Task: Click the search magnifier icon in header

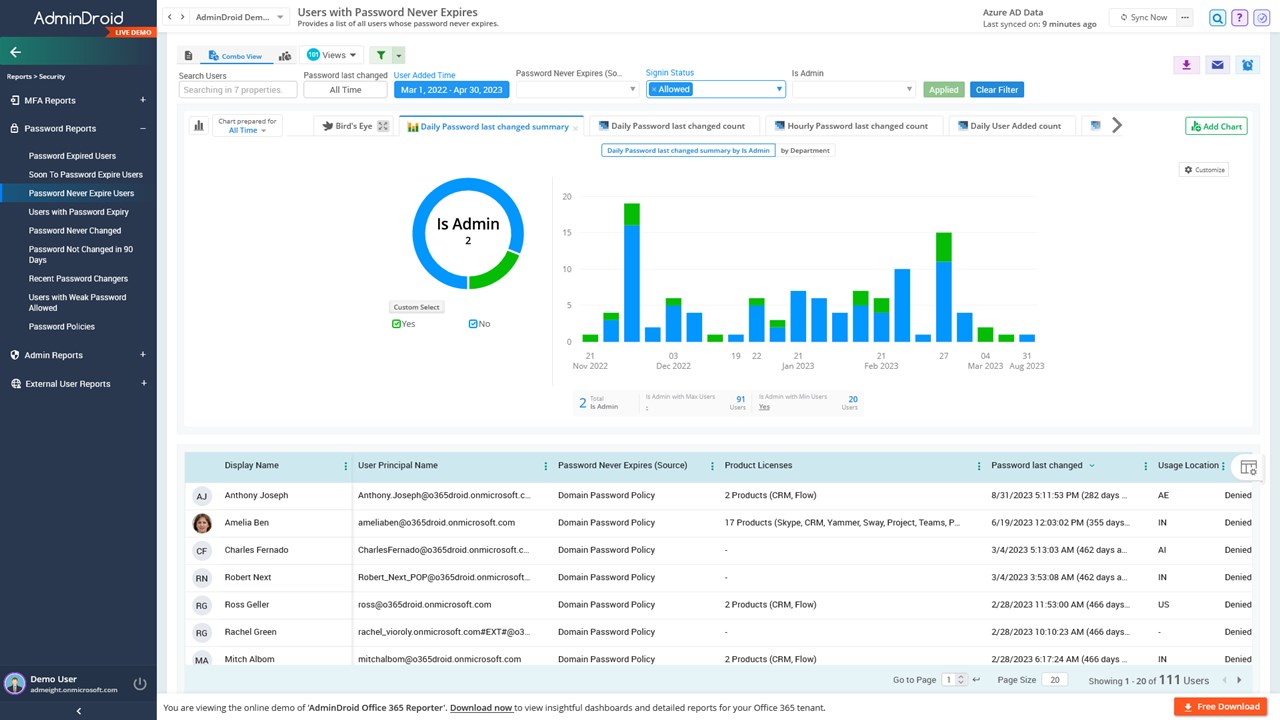Action: point(1217,18)
